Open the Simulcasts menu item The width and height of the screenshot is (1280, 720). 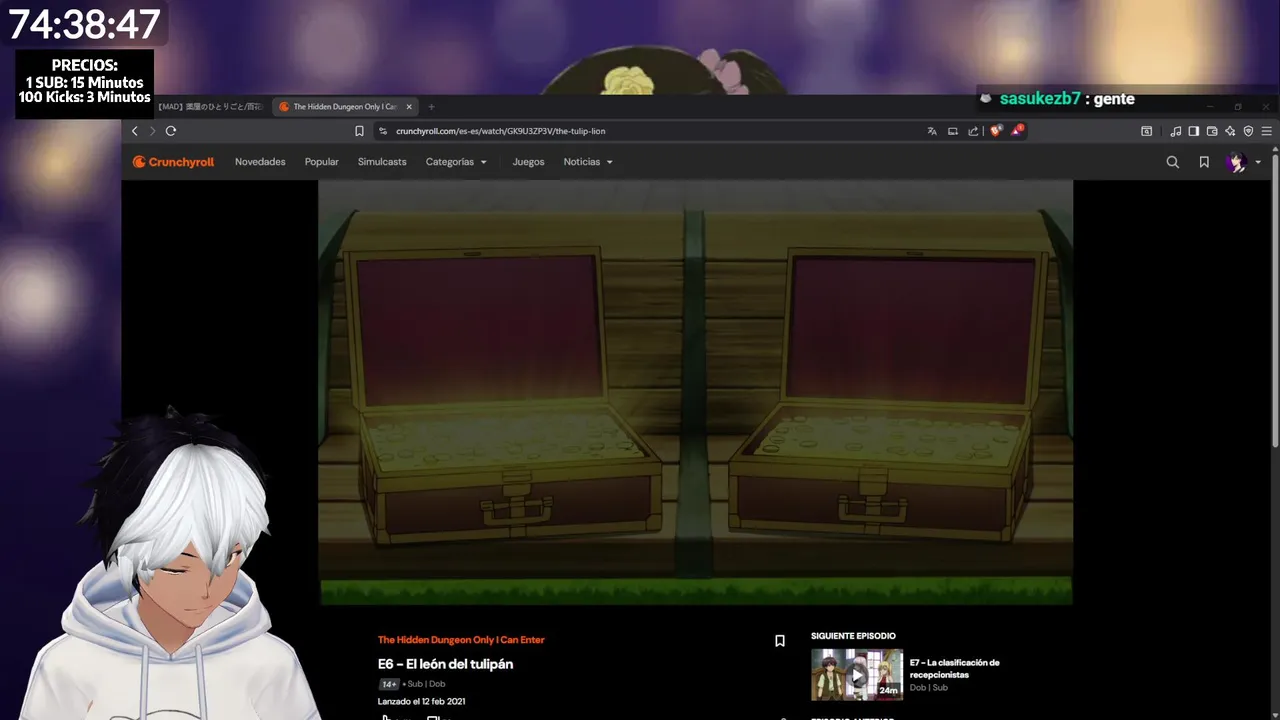pos(382,162)
